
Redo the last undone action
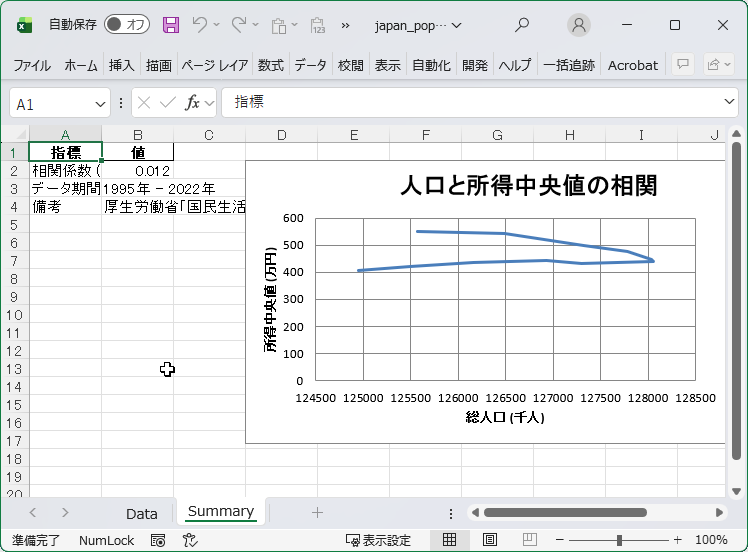pos(239,24)
